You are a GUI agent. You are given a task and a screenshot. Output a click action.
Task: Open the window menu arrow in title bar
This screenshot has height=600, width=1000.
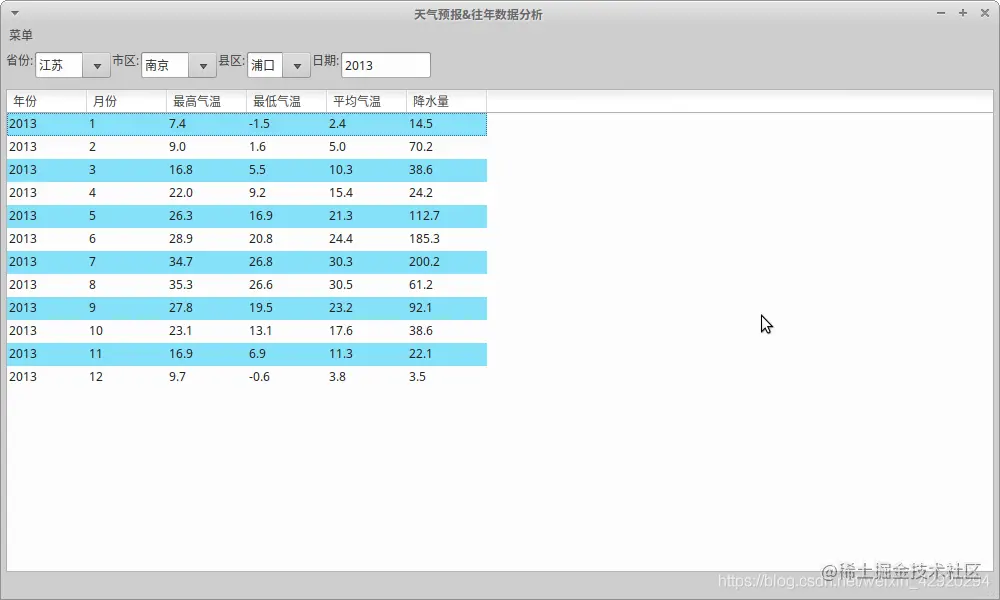15,13
